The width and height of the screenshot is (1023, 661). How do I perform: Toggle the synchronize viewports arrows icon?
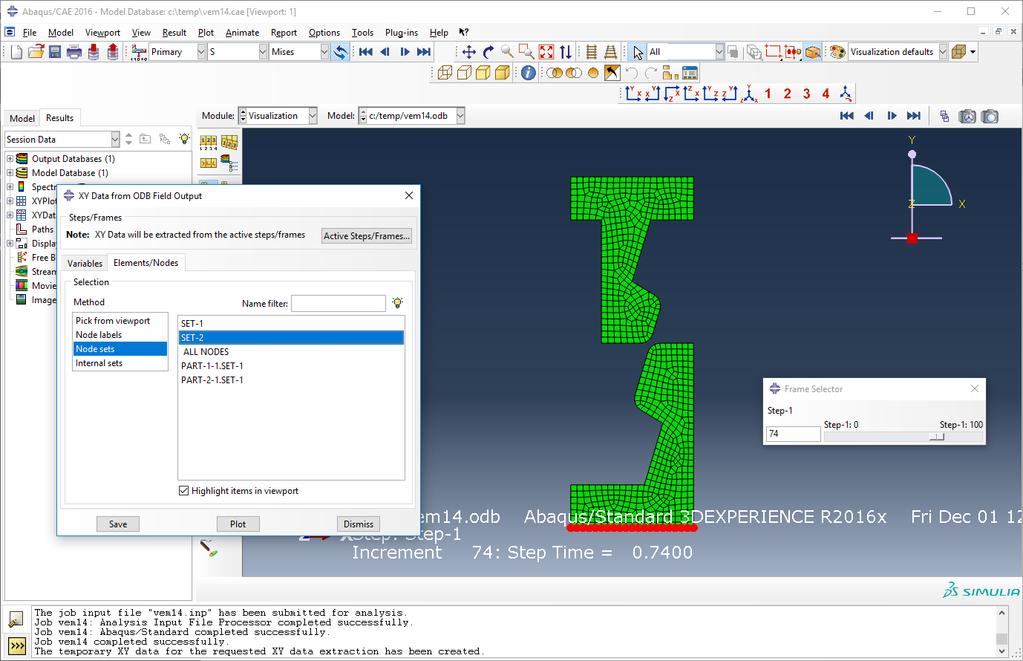point(340,52)
